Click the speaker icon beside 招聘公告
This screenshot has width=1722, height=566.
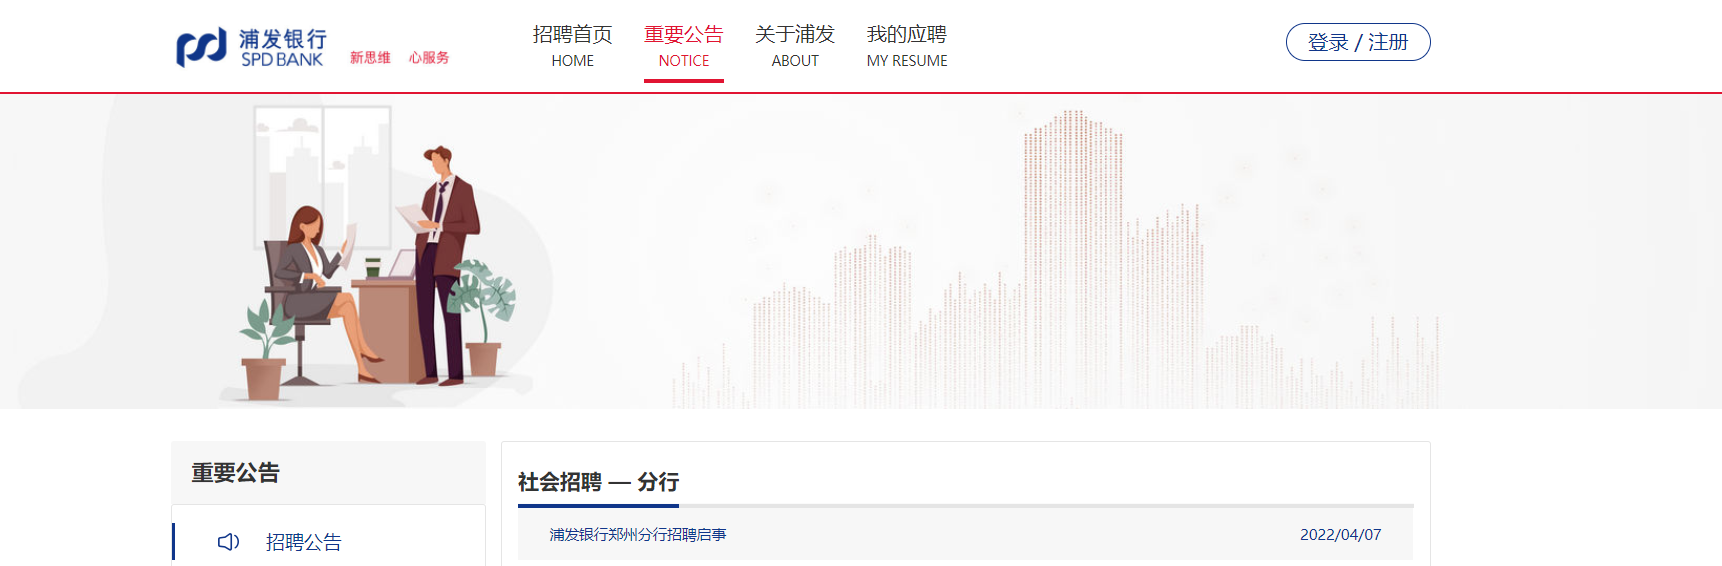[x=229, y=542]
